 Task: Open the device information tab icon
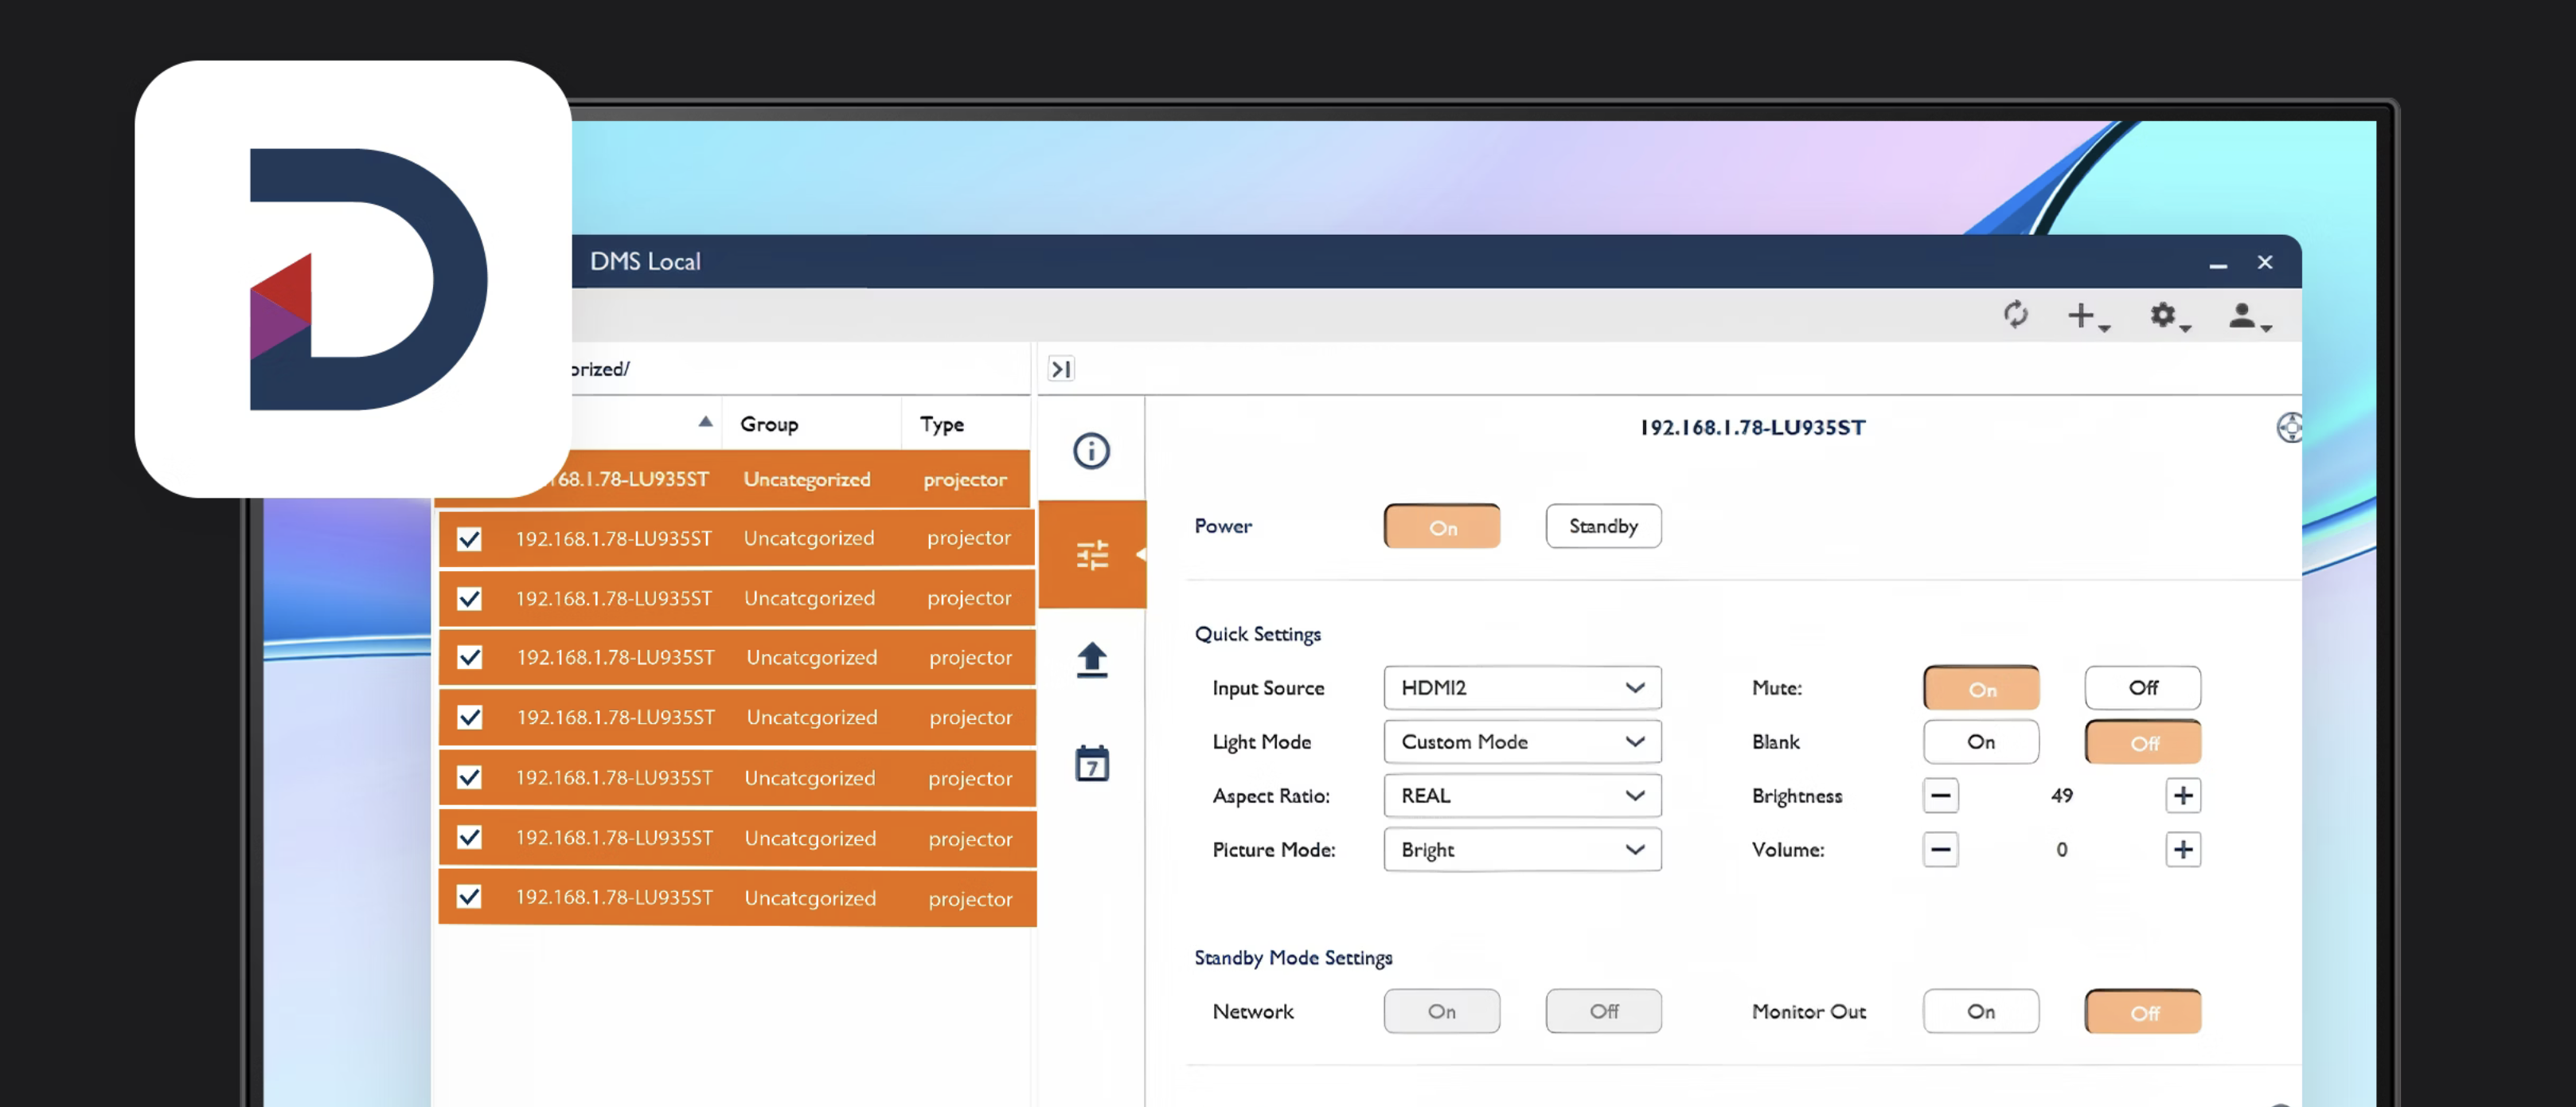1091,451
